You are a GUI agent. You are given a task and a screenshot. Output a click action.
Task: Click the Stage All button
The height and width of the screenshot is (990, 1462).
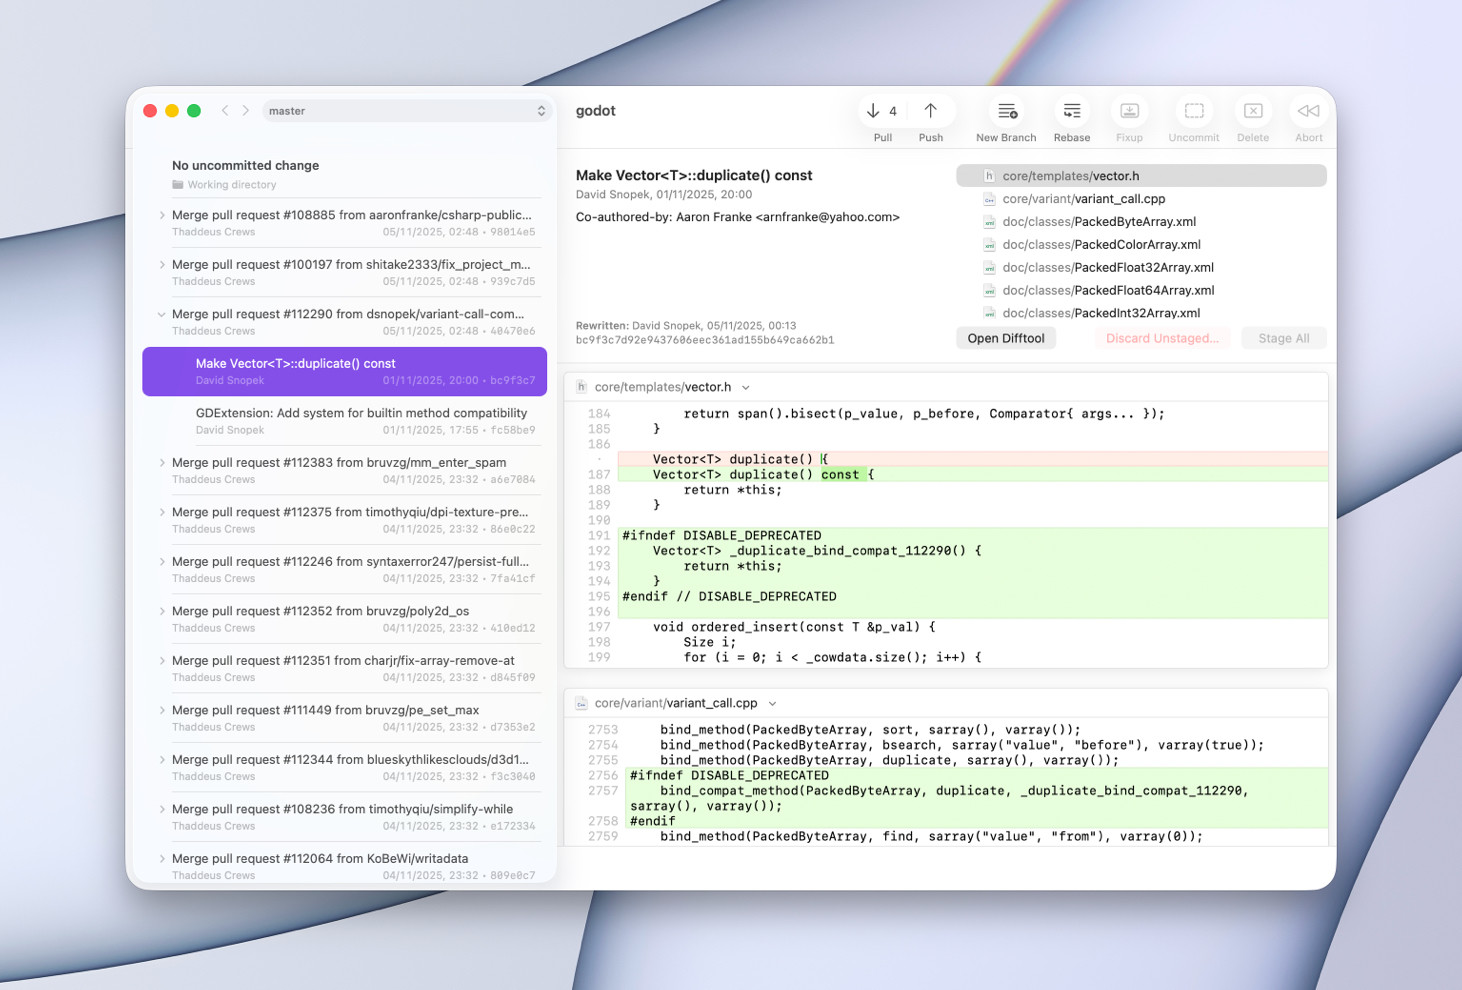(1284, 338)
